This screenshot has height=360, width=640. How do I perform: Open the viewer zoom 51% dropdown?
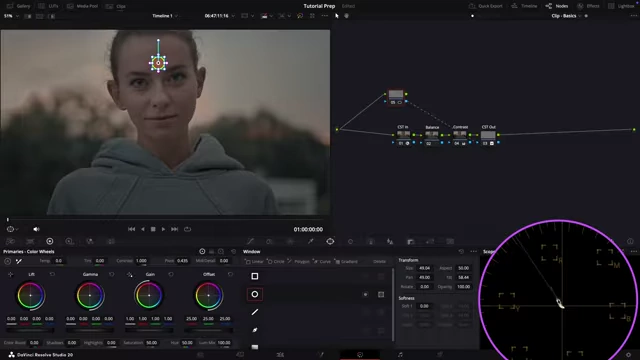pos(11,16)
